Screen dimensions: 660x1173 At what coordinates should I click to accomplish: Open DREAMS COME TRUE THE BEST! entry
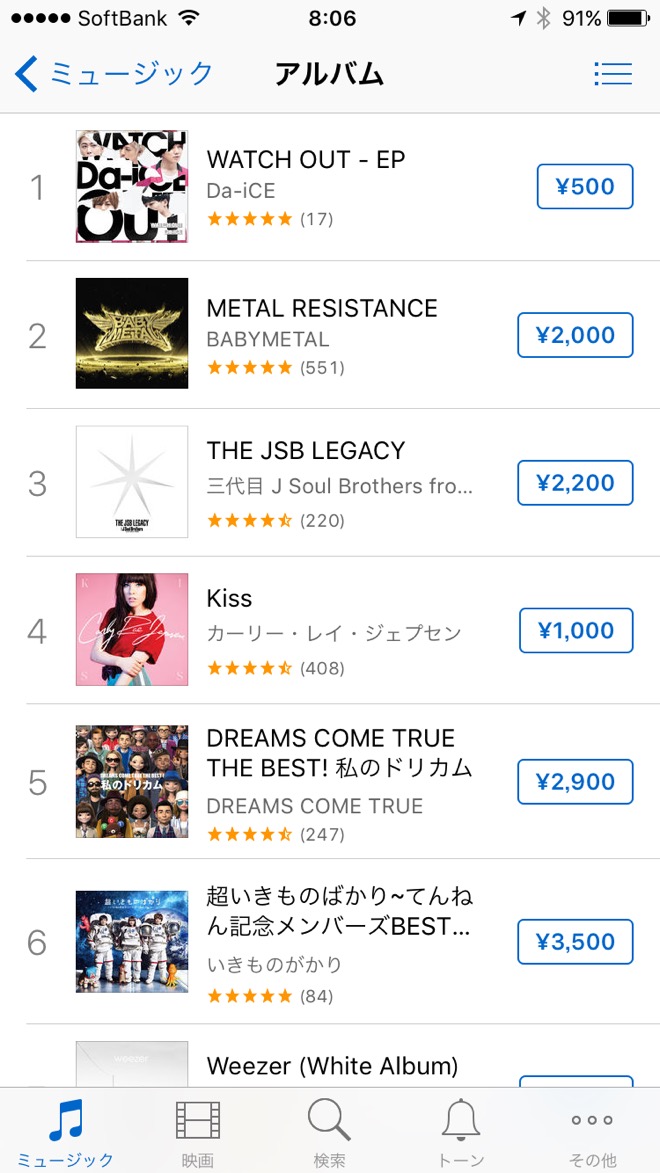[339, 753]
